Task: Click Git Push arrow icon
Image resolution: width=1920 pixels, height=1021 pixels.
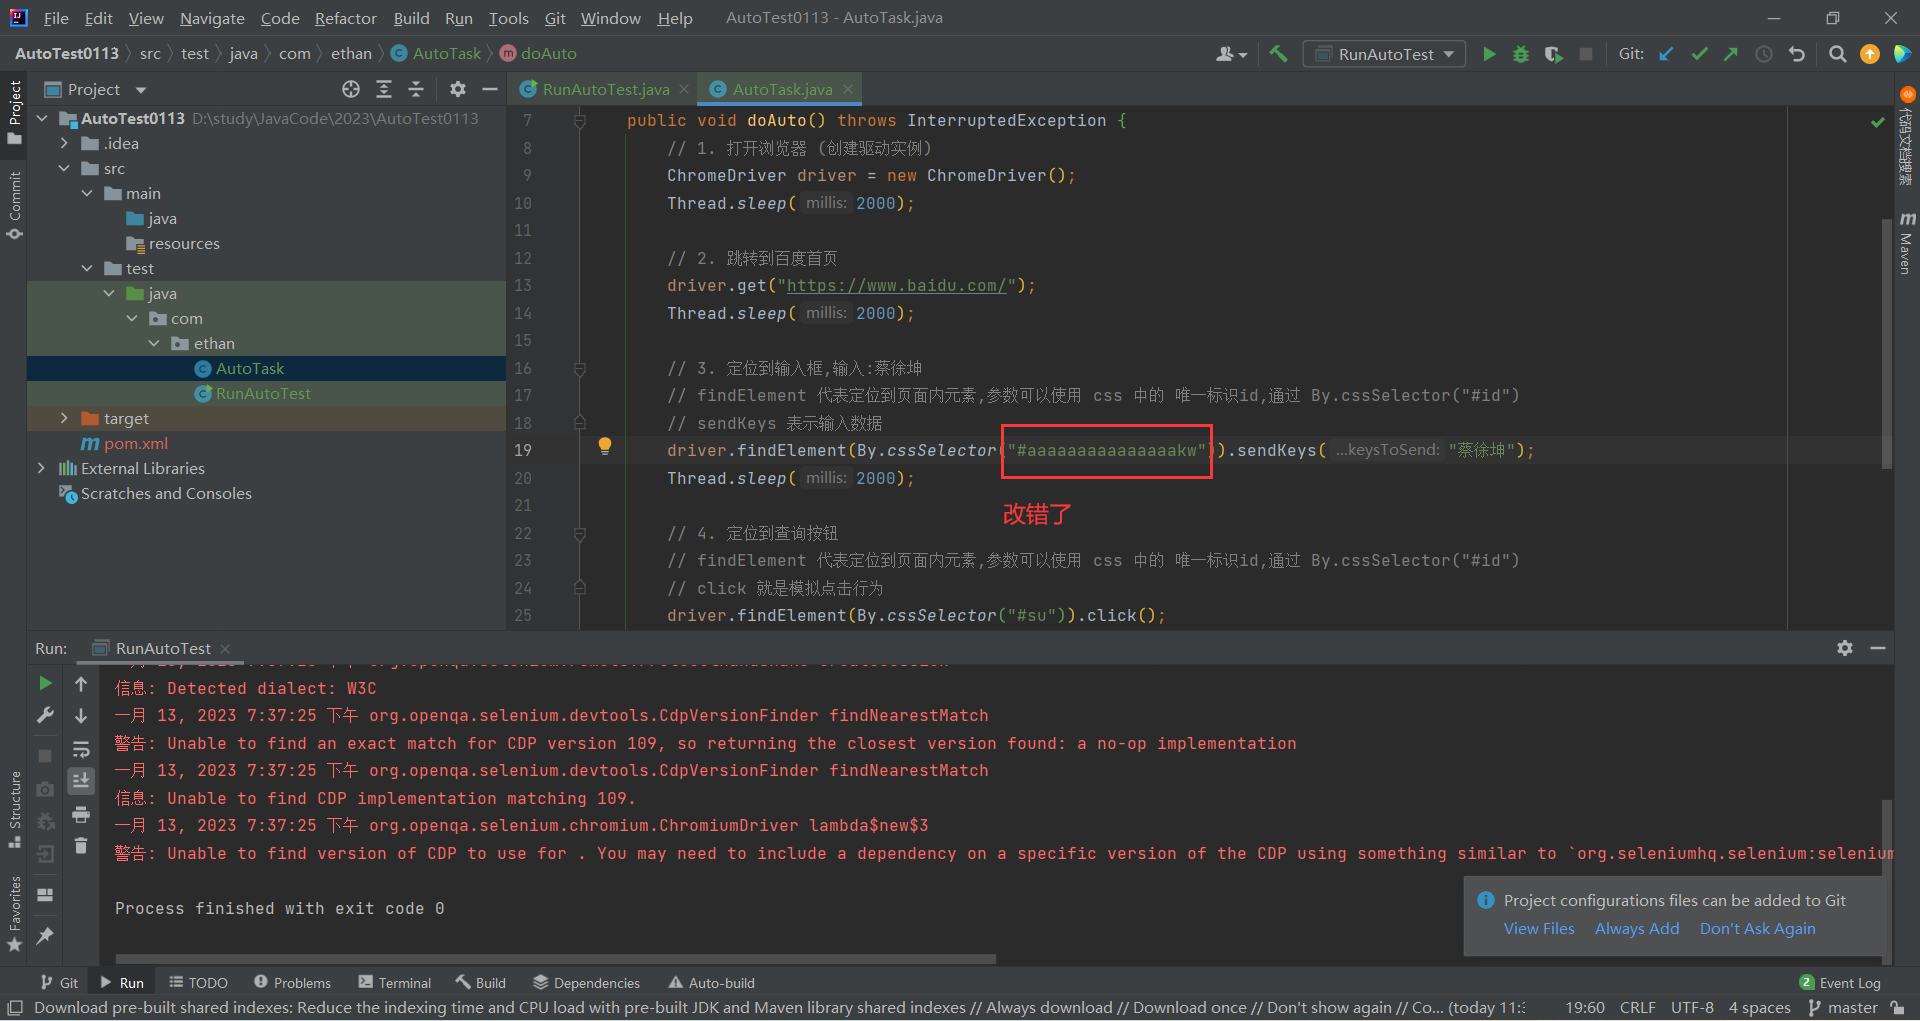Action: pos(1731,54)
